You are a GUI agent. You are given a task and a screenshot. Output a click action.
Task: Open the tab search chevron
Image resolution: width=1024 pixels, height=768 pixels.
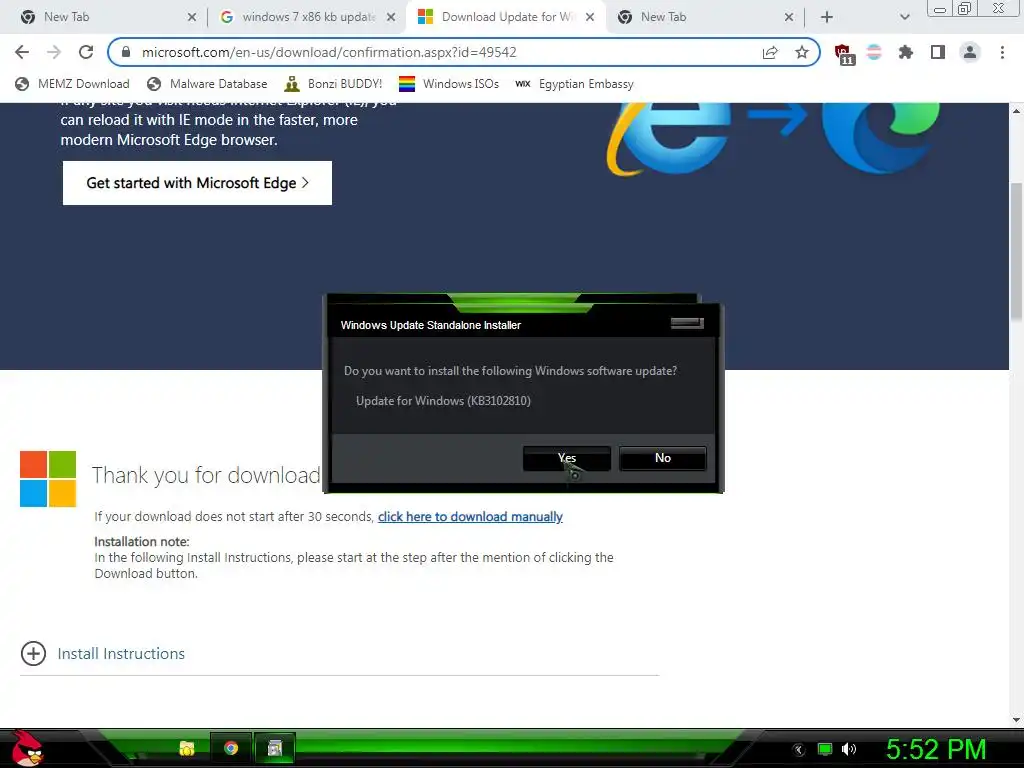pos(904,17)
